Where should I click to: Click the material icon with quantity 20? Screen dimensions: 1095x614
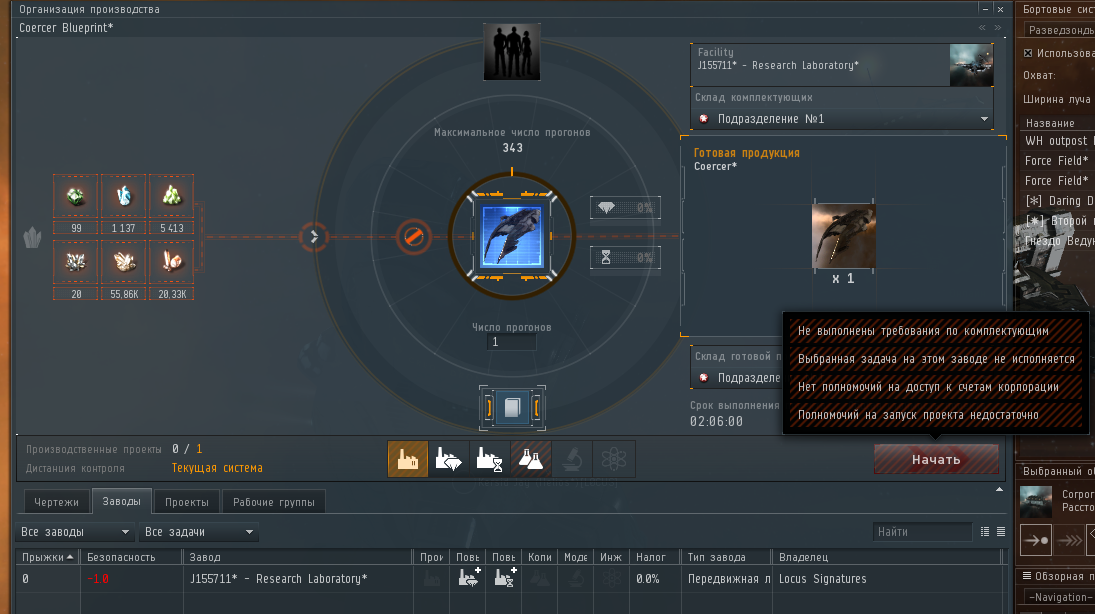point(75,263)
